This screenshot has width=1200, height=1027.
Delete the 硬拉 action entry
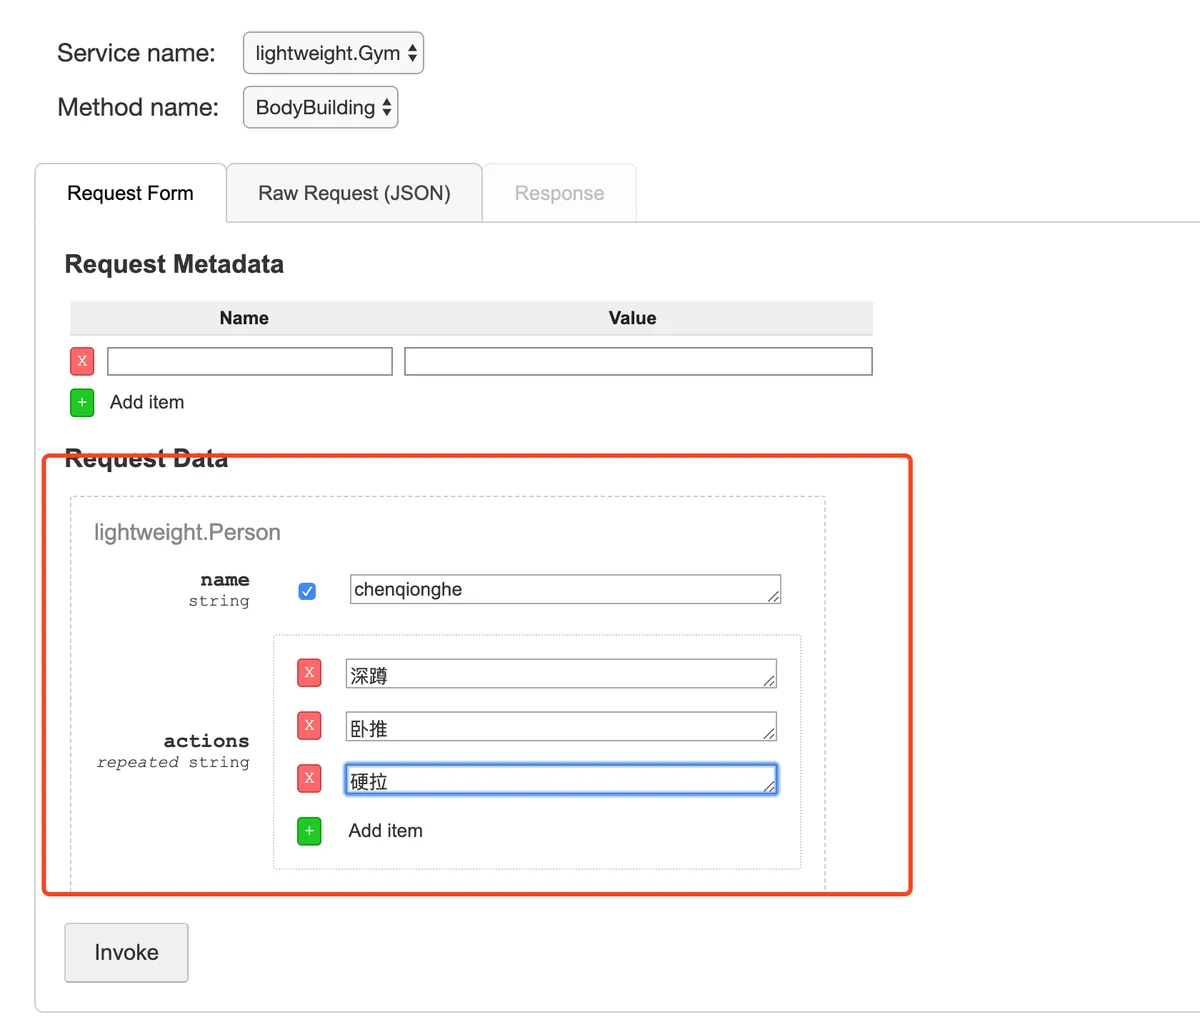pyautogui.click(x=309, y=778)
